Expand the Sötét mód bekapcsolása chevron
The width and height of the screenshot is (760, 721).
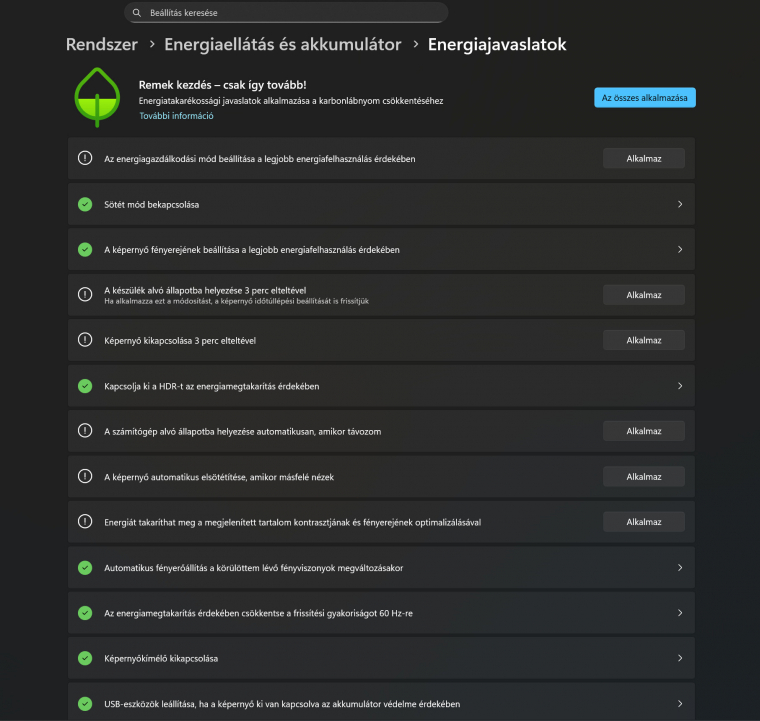(x=680, y=204)
